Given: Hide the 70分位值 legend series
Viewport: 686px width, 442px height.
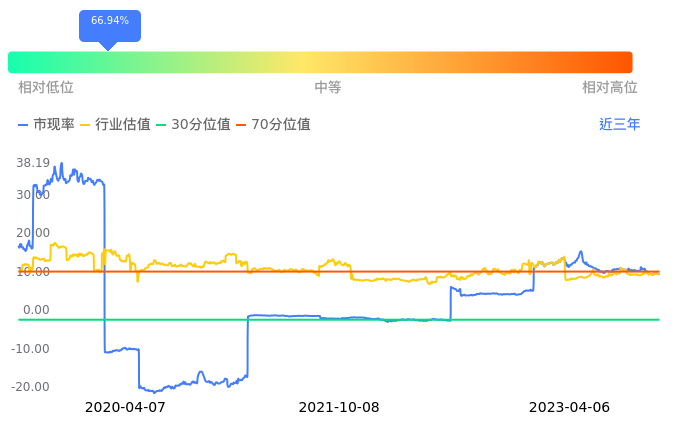Looking at the screenshot, I should [x=273, y=125].
